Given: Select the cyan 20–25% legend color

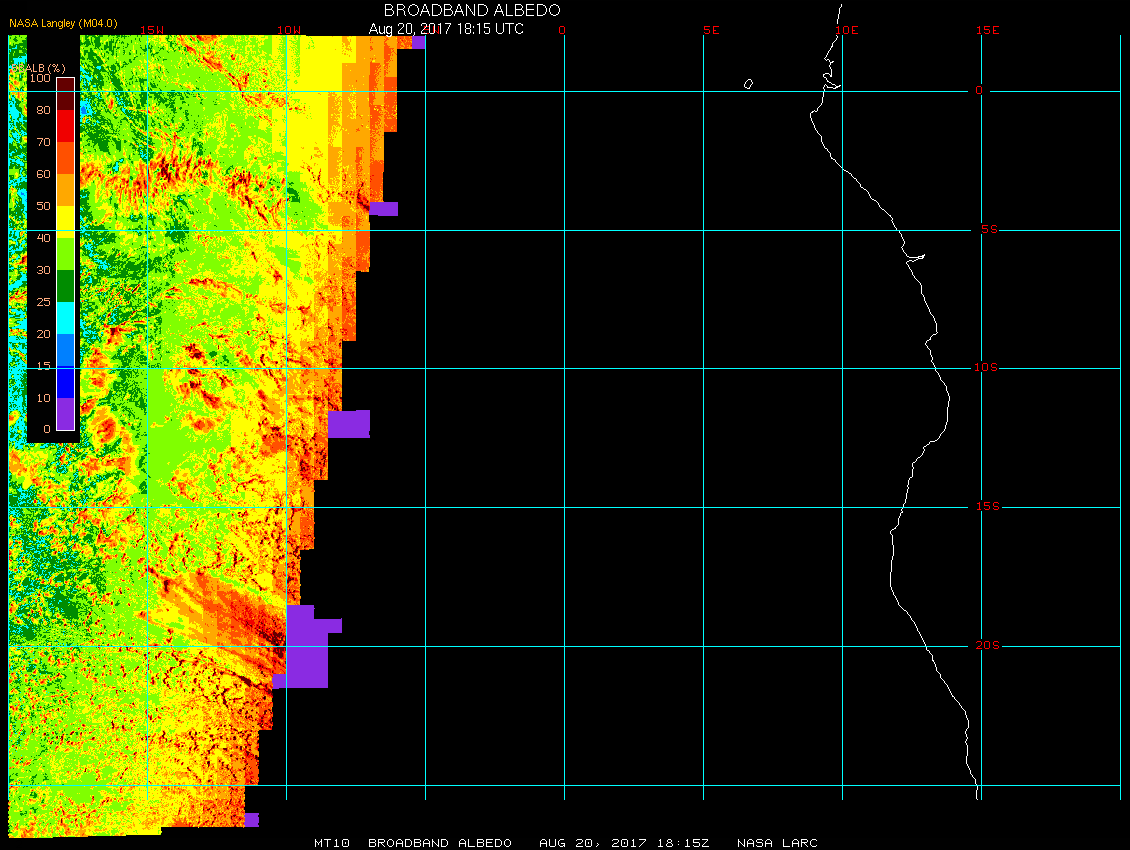Looking at the screenshot, I should [65, 318].
